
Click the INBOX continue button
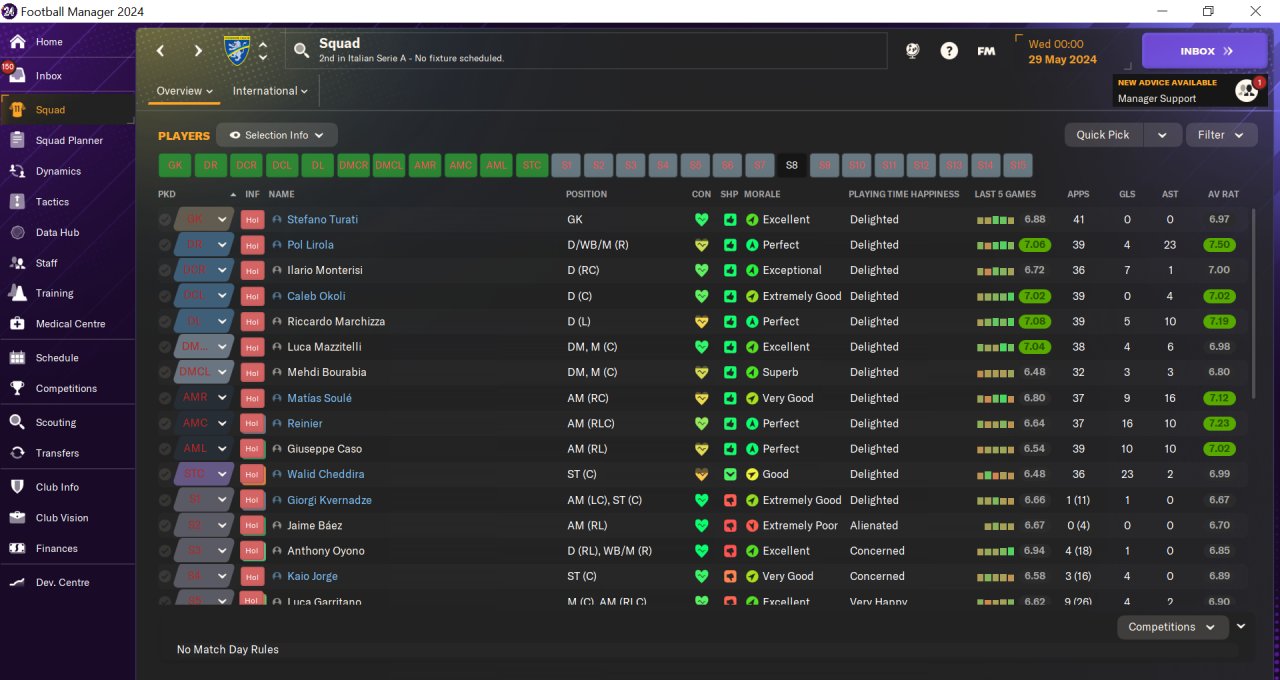click(x=1204, y=51)
